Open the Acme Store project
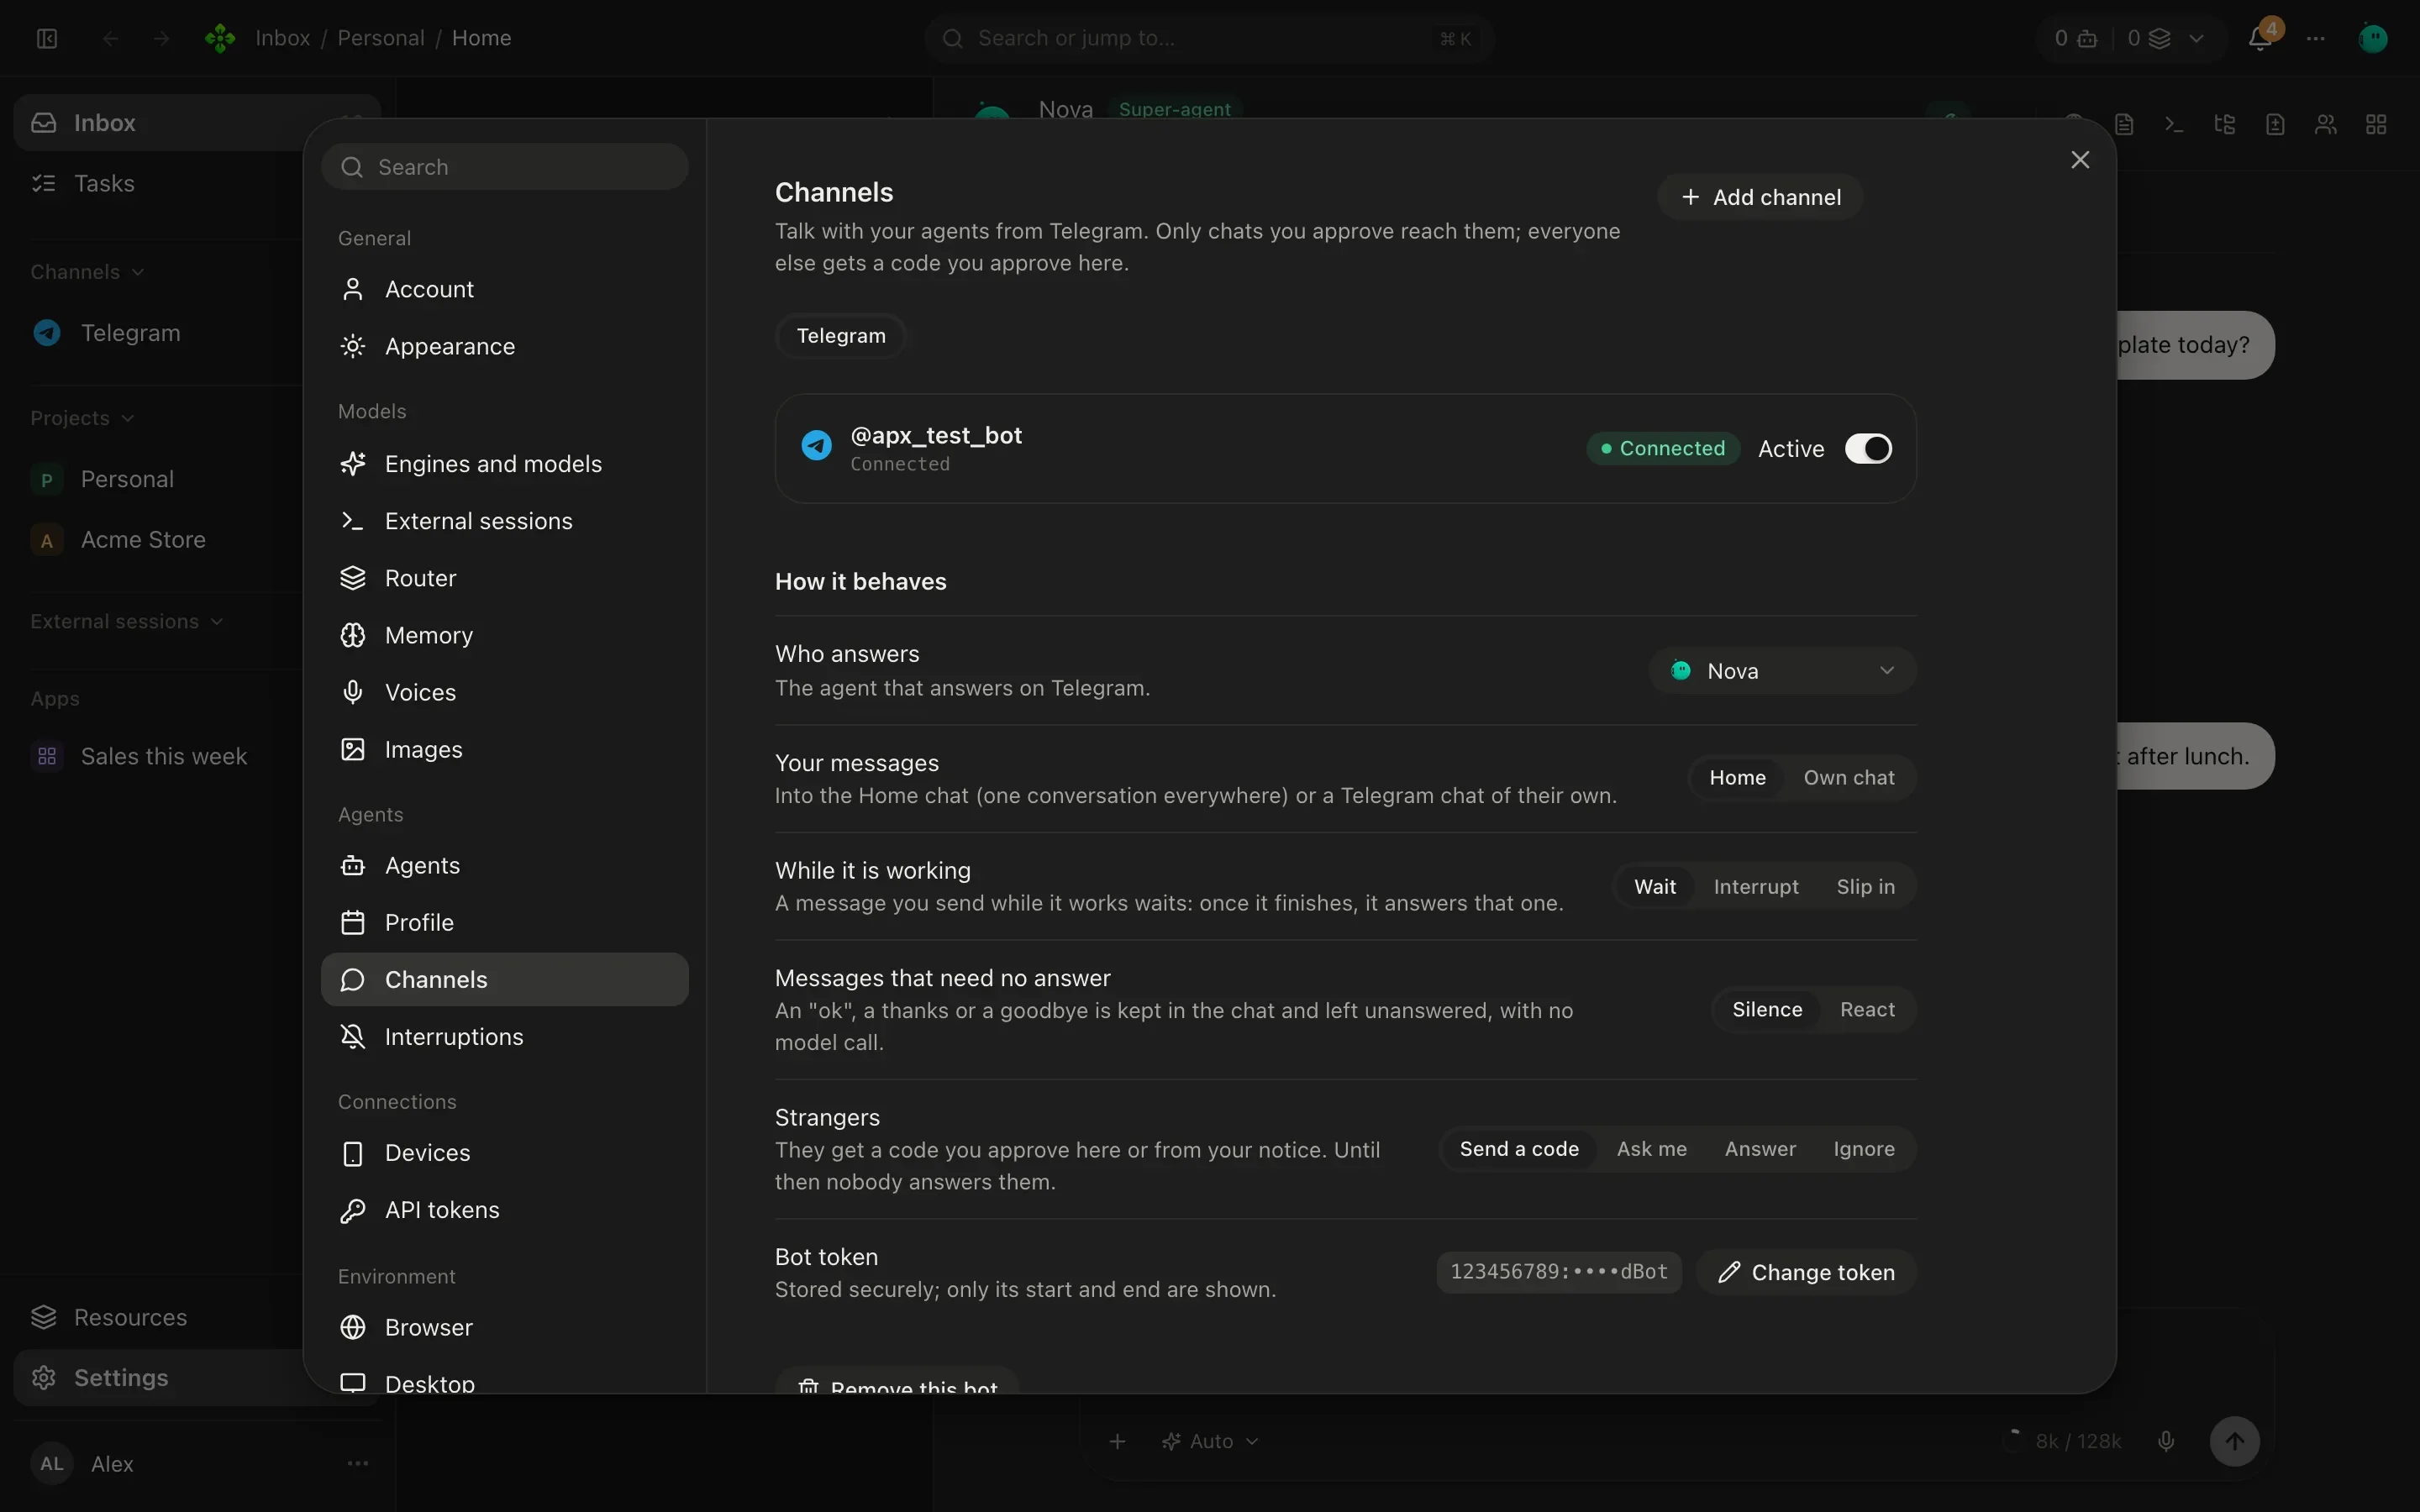Viewport: 2420px width, 1512px height. pos(160,540)
